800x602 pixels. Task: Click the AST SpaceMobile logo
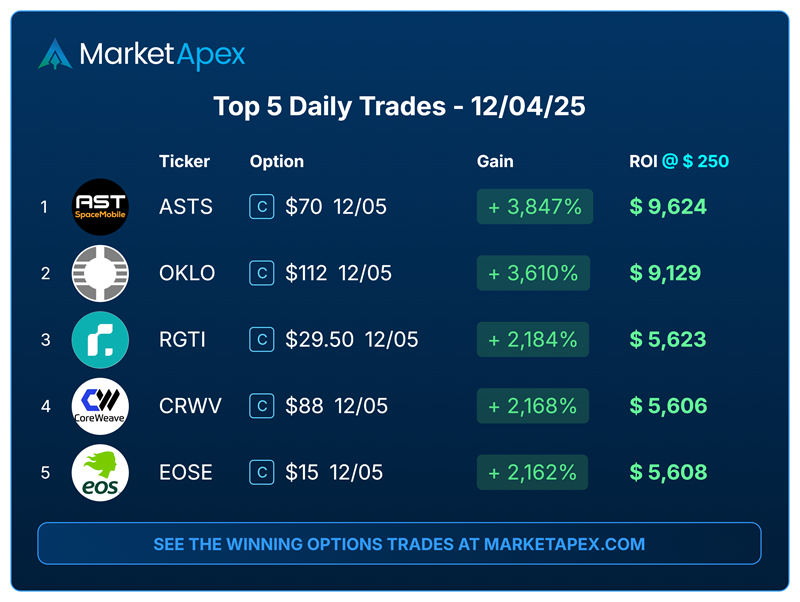click(100, 207)
